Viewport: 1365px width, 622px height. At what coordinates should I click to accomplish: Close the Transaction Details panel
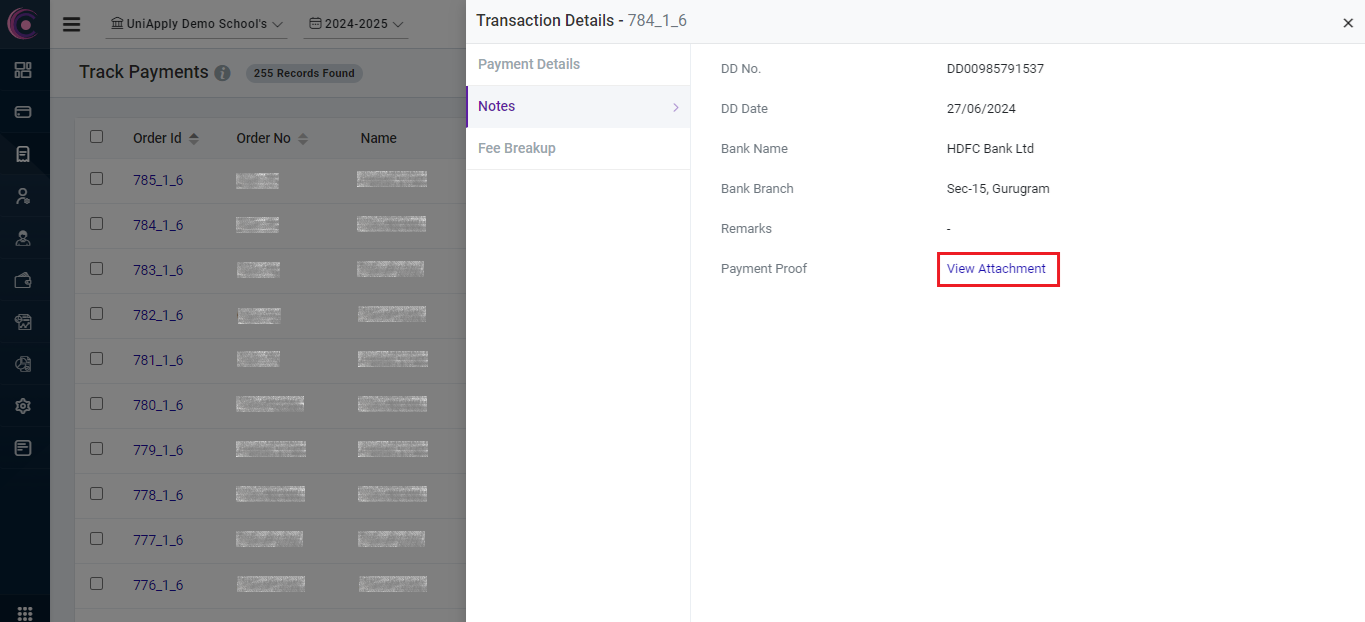point(1347,23)
